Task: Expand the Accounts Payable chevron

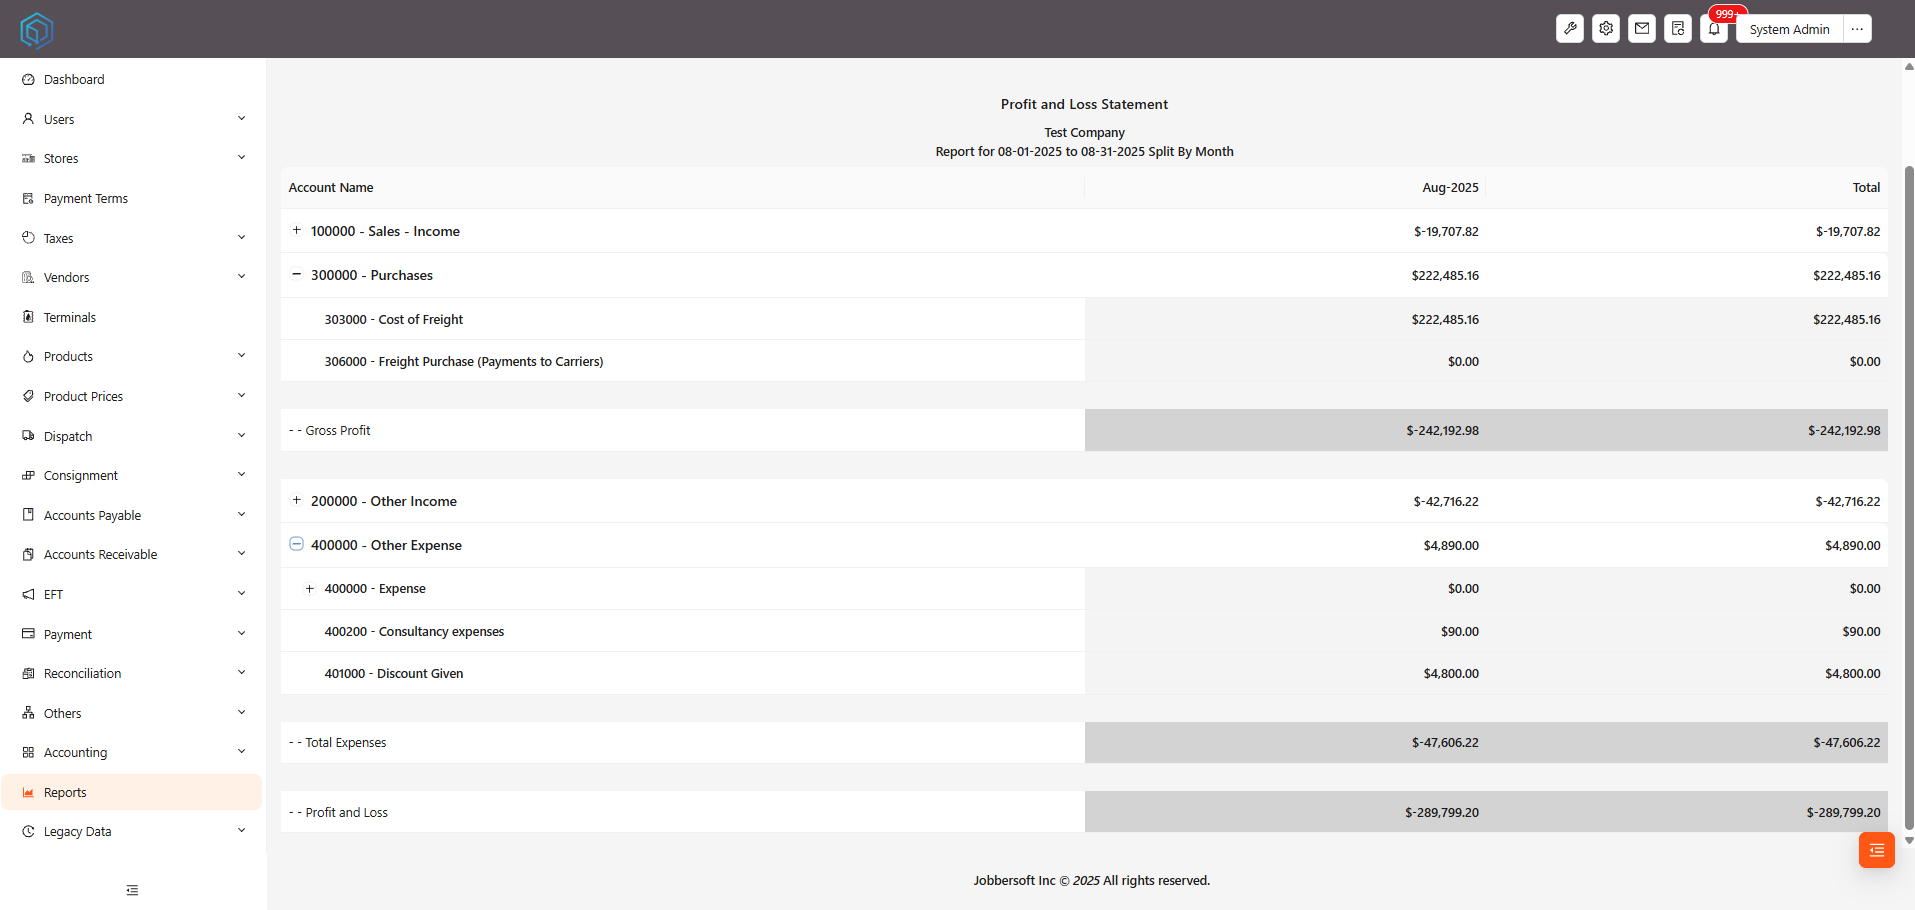Action: (x=241, y=515)
